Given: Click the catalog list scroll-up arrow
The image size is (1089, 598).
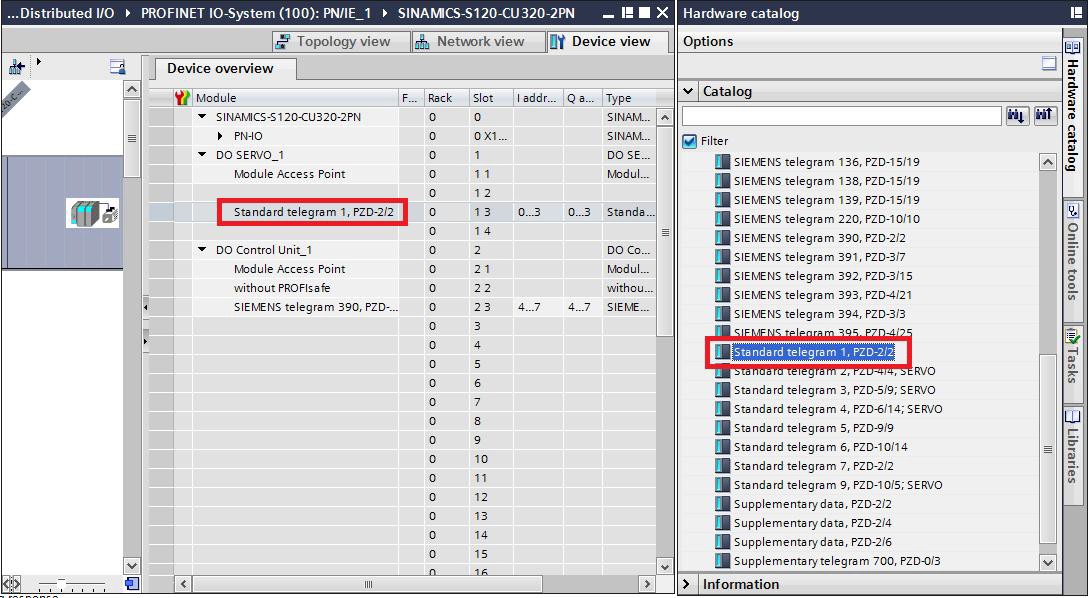Looking at the screenshot, I should [1048, 163].
